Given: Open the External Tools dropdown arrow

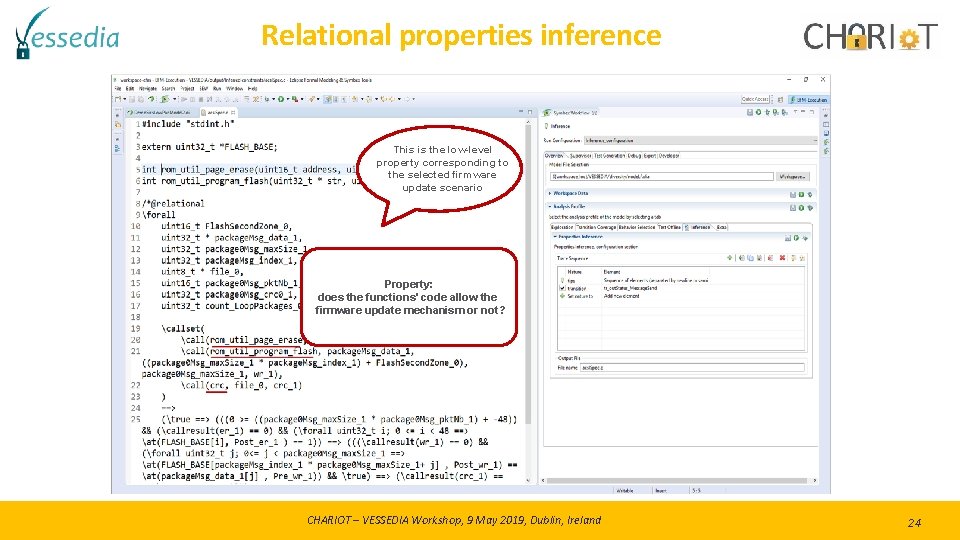Looking at the screenshot, I should pyautogui.click(x=302, y=99).
